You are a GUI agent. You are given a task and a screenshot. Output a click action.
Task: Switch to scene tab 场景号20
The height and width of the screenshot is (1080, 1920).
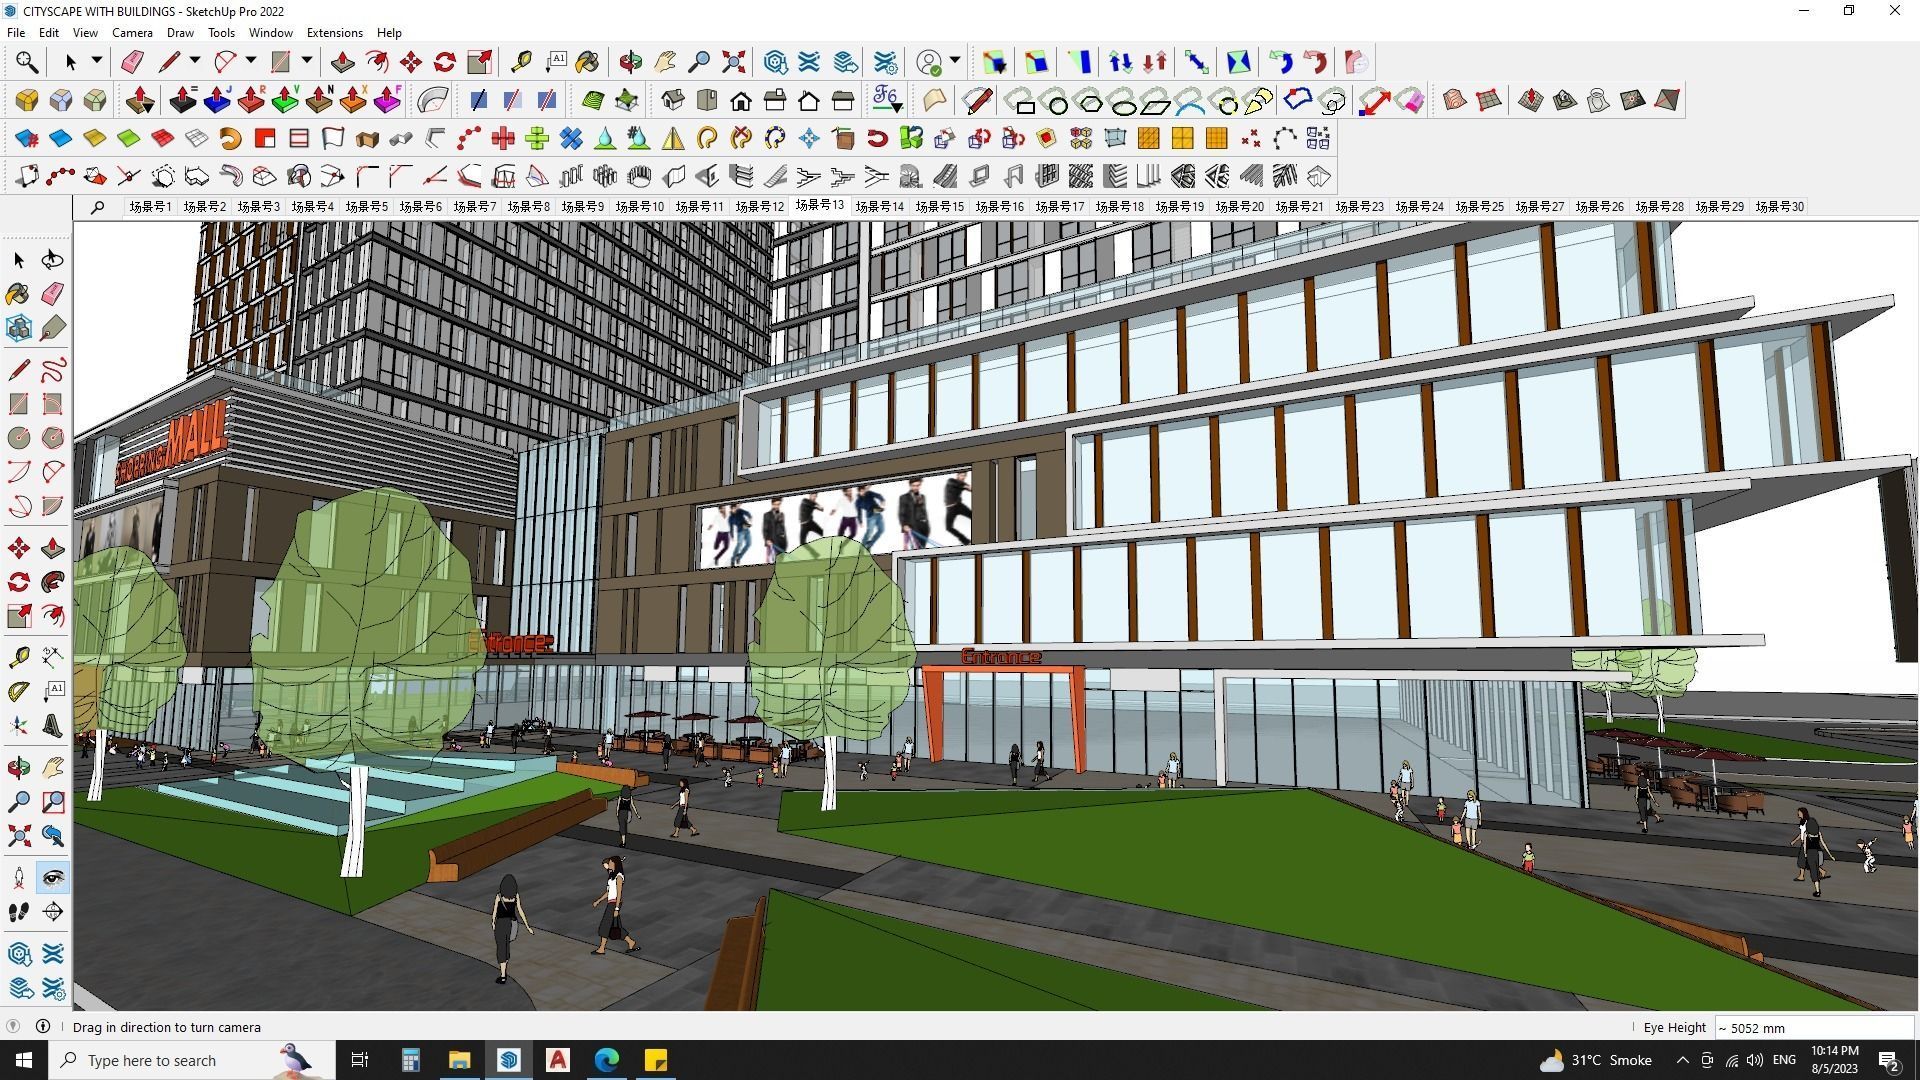tap(1240, 207)
